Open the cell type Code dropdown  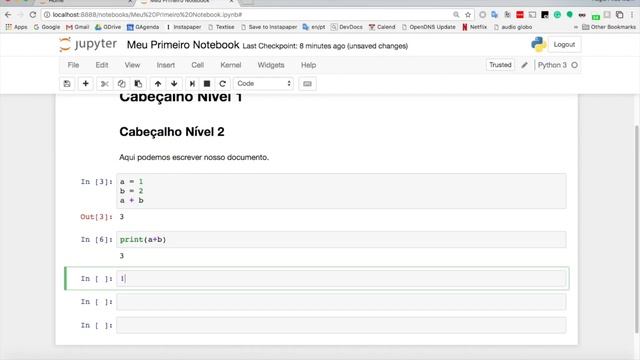pyautogui.click(x=263, y=84)
